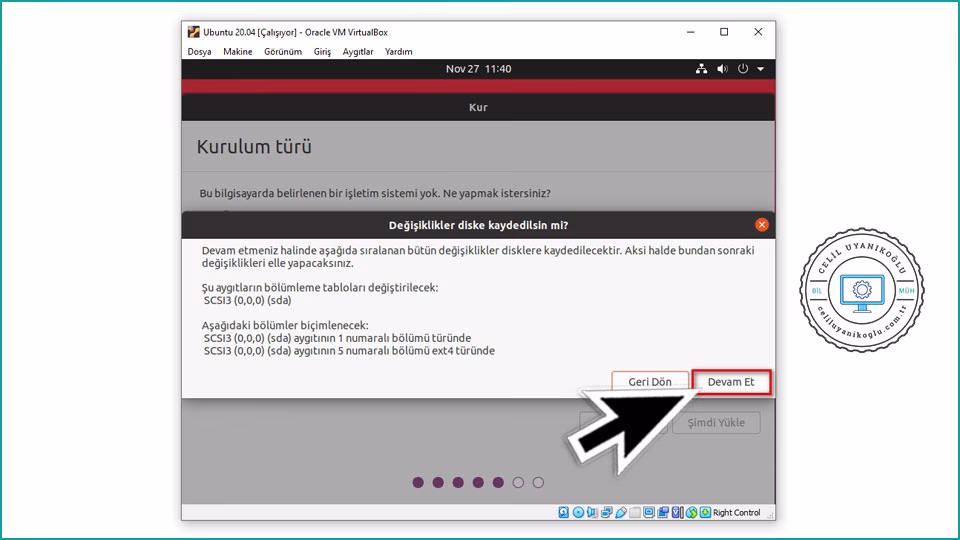This screenshot has width=960, height=540.
Task: Click the optical disk status icon
Action: click(579, 512)
